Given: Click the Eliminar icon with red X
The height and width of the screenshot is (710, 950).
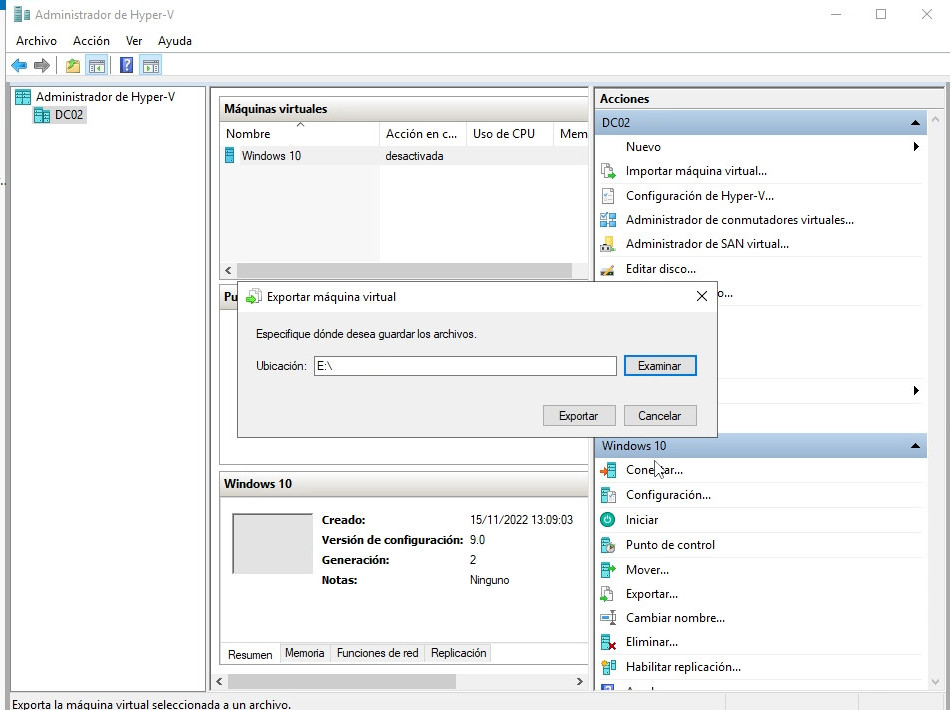Looking at the screenshot, I should 607,643.
